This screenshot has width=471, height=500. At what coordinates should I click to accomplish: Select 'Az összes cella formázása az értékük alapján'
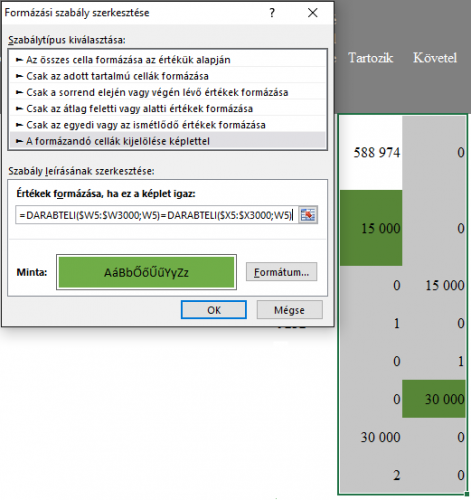click(x=167, y=60)
